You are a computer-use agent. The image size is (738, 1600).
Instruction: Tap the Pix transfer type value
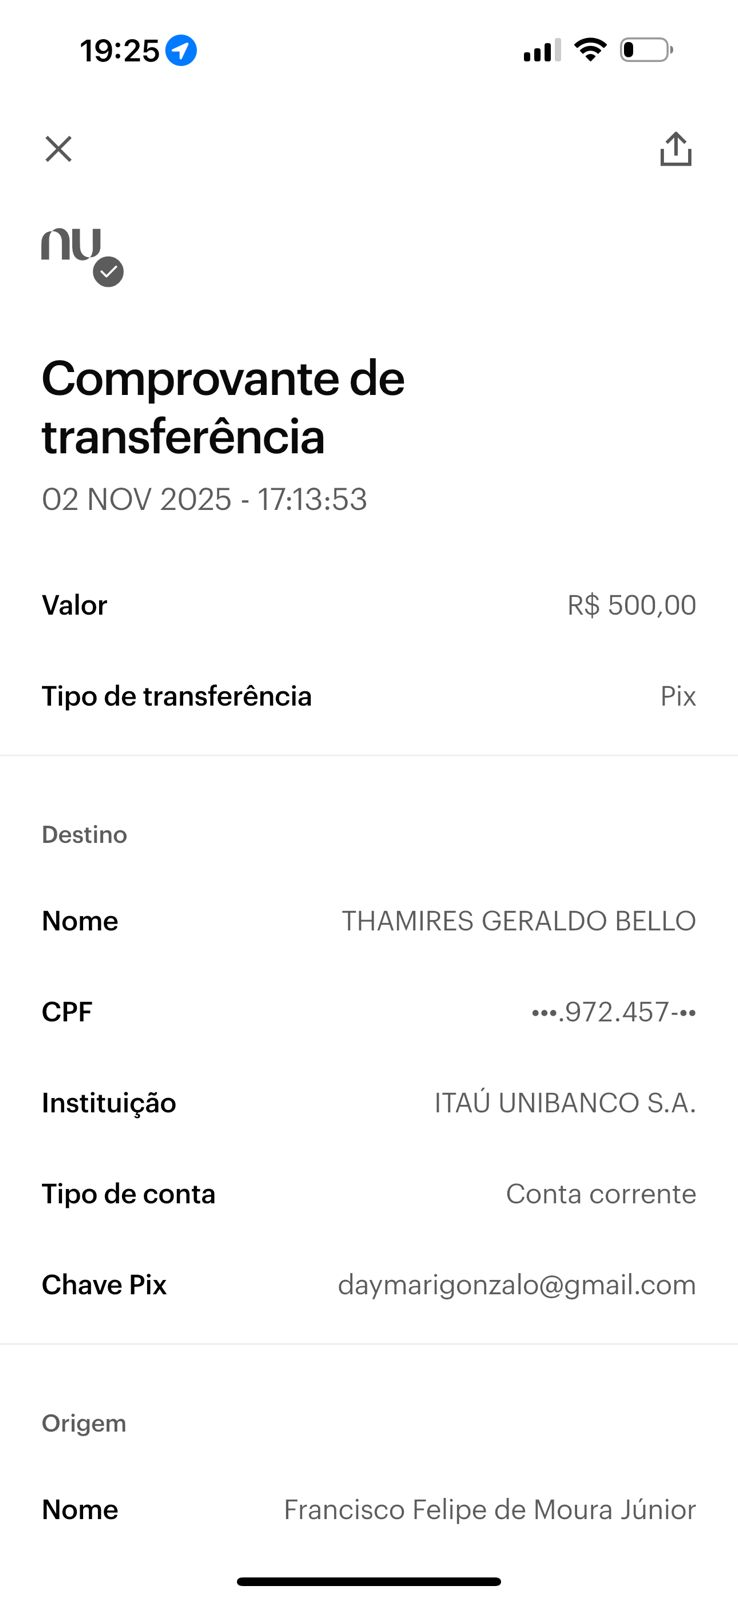point(678,696)
